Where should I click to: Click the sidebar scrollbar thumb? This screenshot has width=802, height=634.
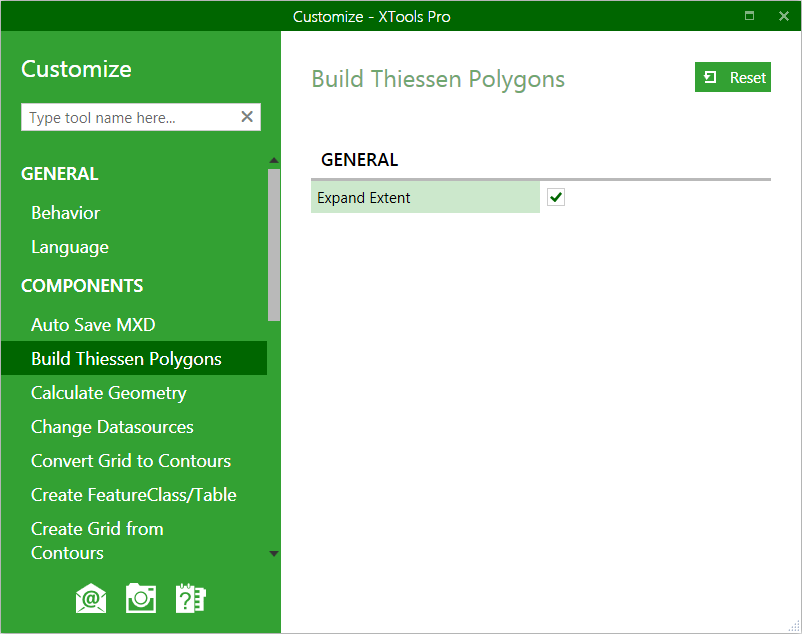click(274, 245)
